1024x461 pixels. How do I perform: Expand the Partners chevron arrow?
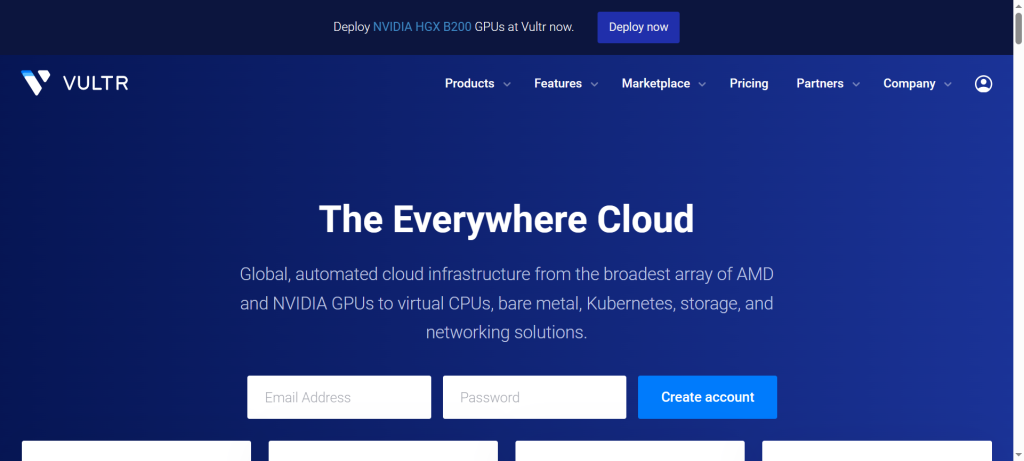click(x=856, y=84)
